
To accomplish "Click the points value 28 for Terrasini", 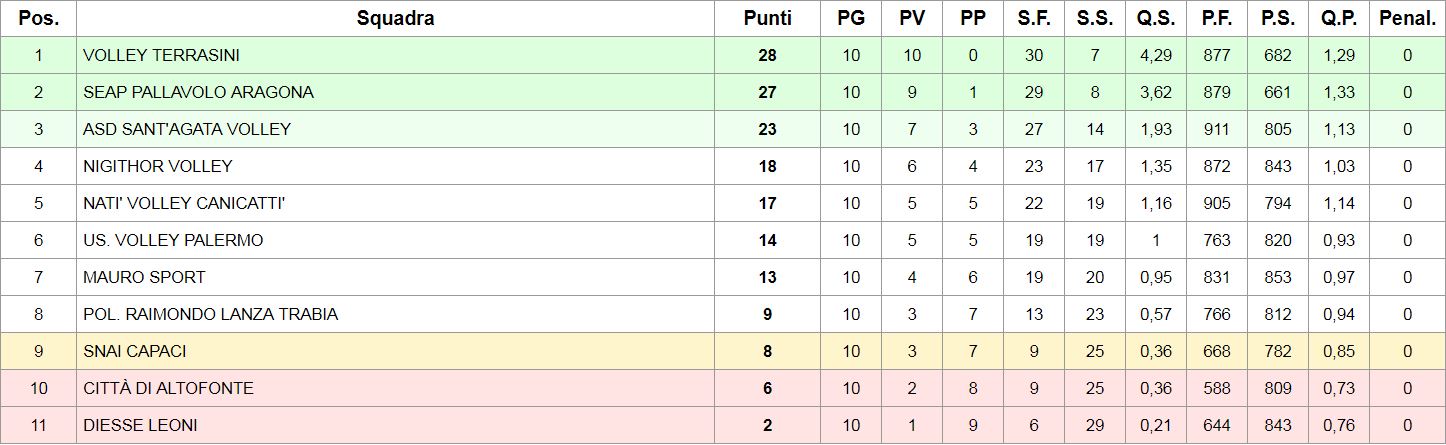I will click(767, 55).
